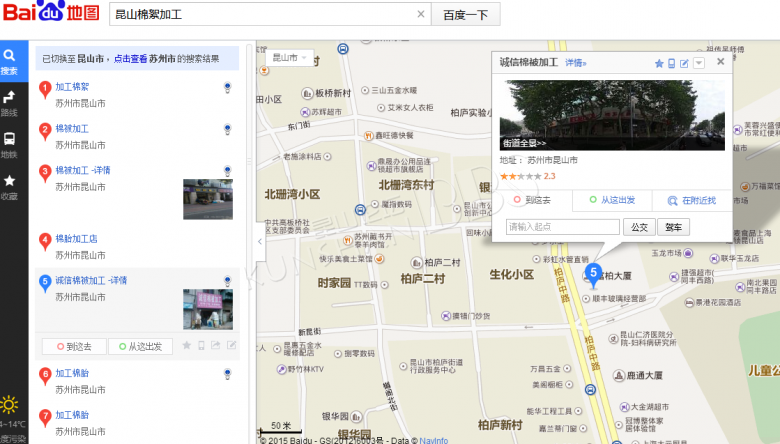Click blue marker 5 in results list
Image resolution: width=780 pixels, height=444 pixels.
pyautogui.click(x=45, y=284)
